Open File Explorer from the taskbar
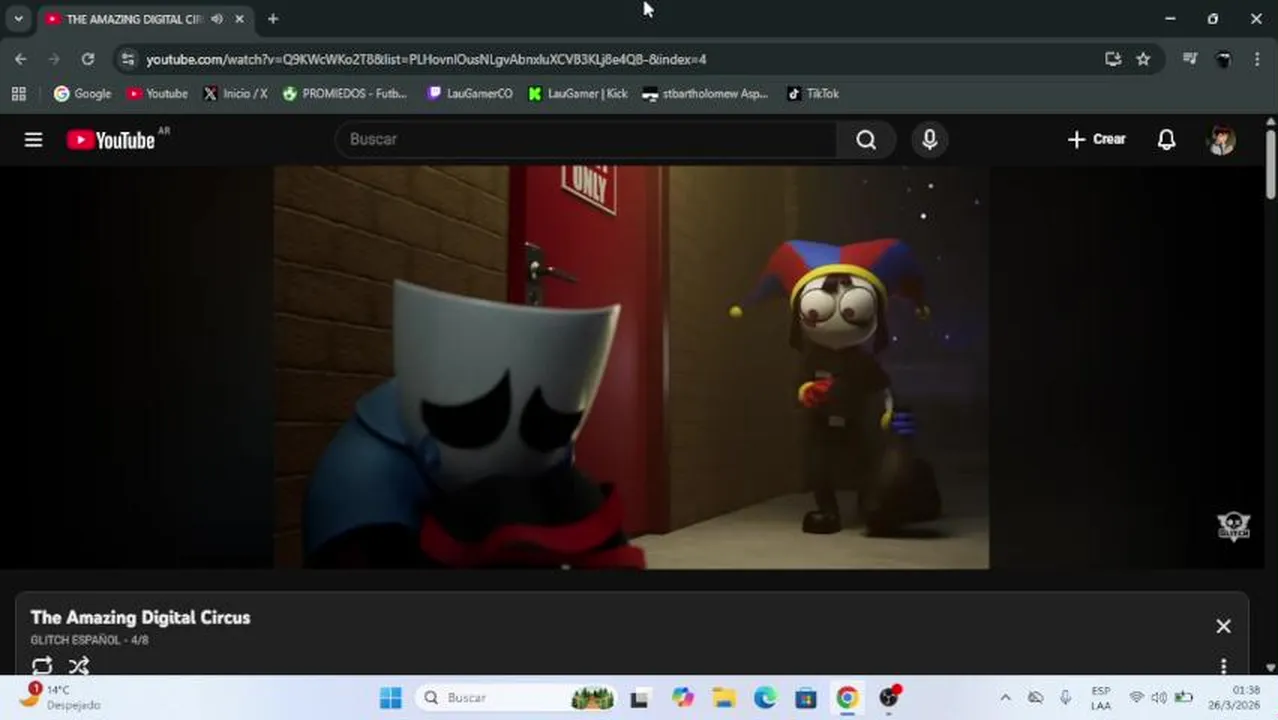1278x720 pixels. click(x=724, y=697)
